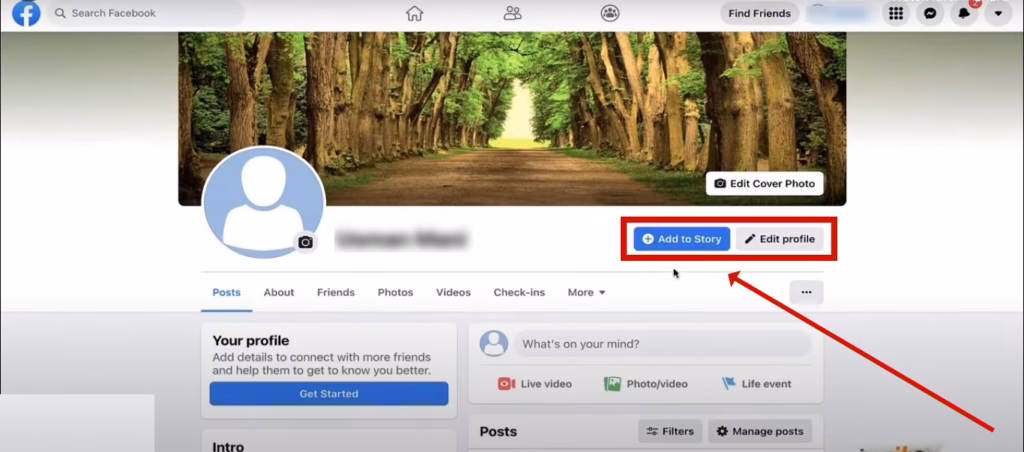Switch to the Videos tab
The image size is (1024, 452).
[x=453, y=293]
